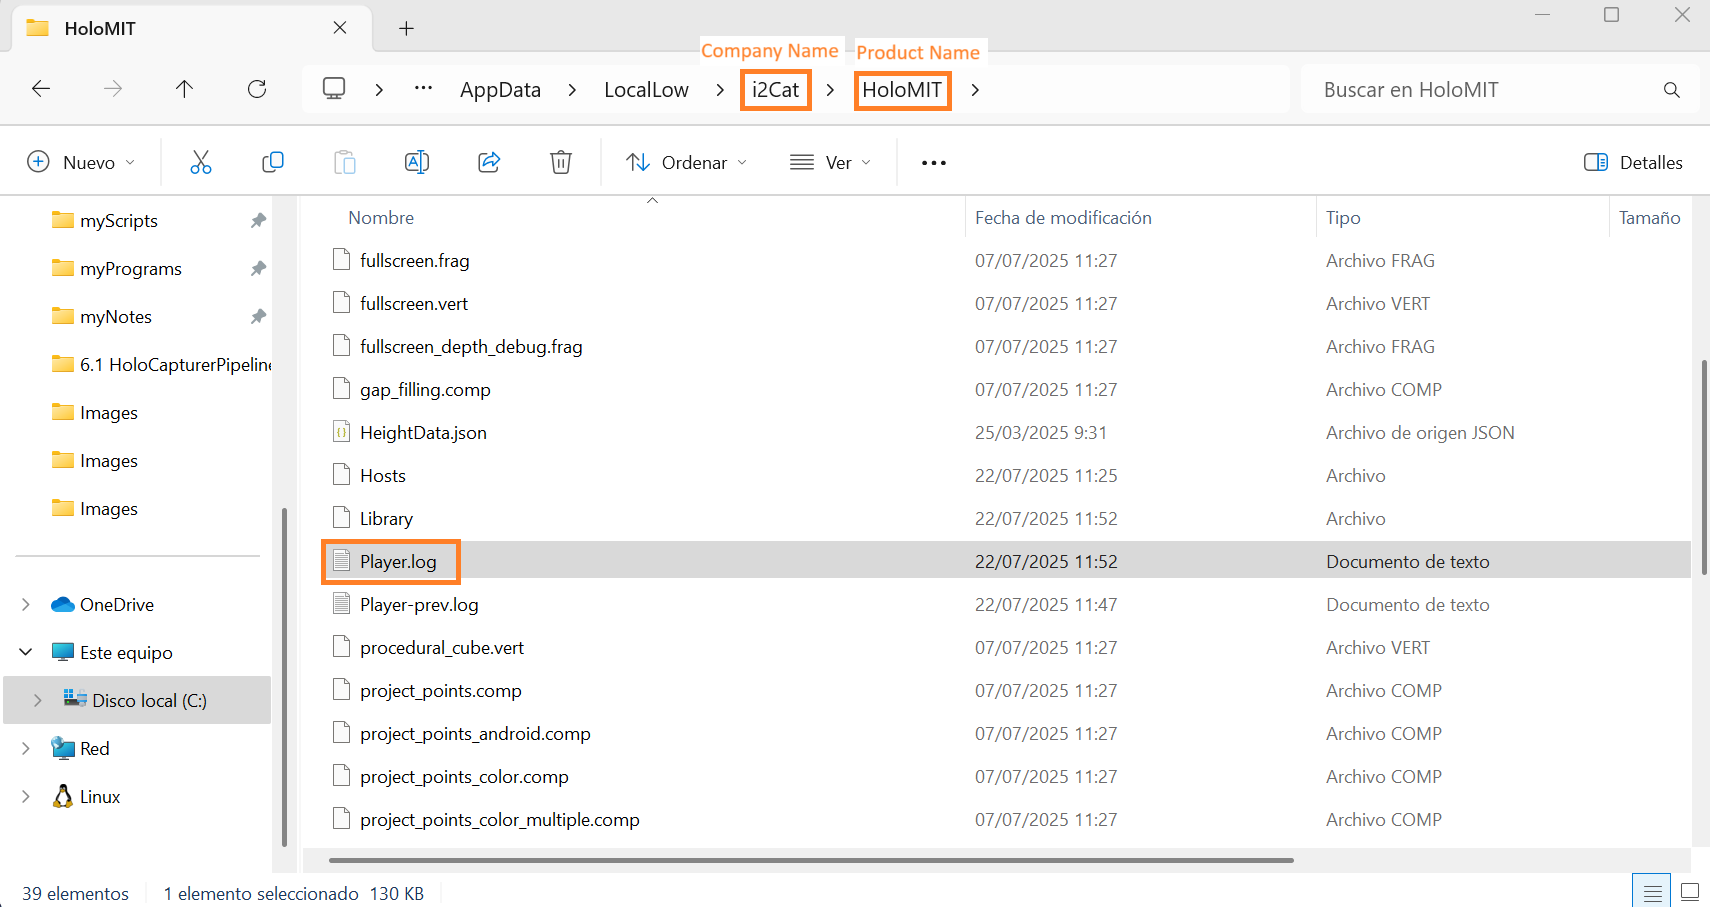This screenshot has width=1710, height=907.
Task: Add a new tab with plus button
Action: pos(406,28)
